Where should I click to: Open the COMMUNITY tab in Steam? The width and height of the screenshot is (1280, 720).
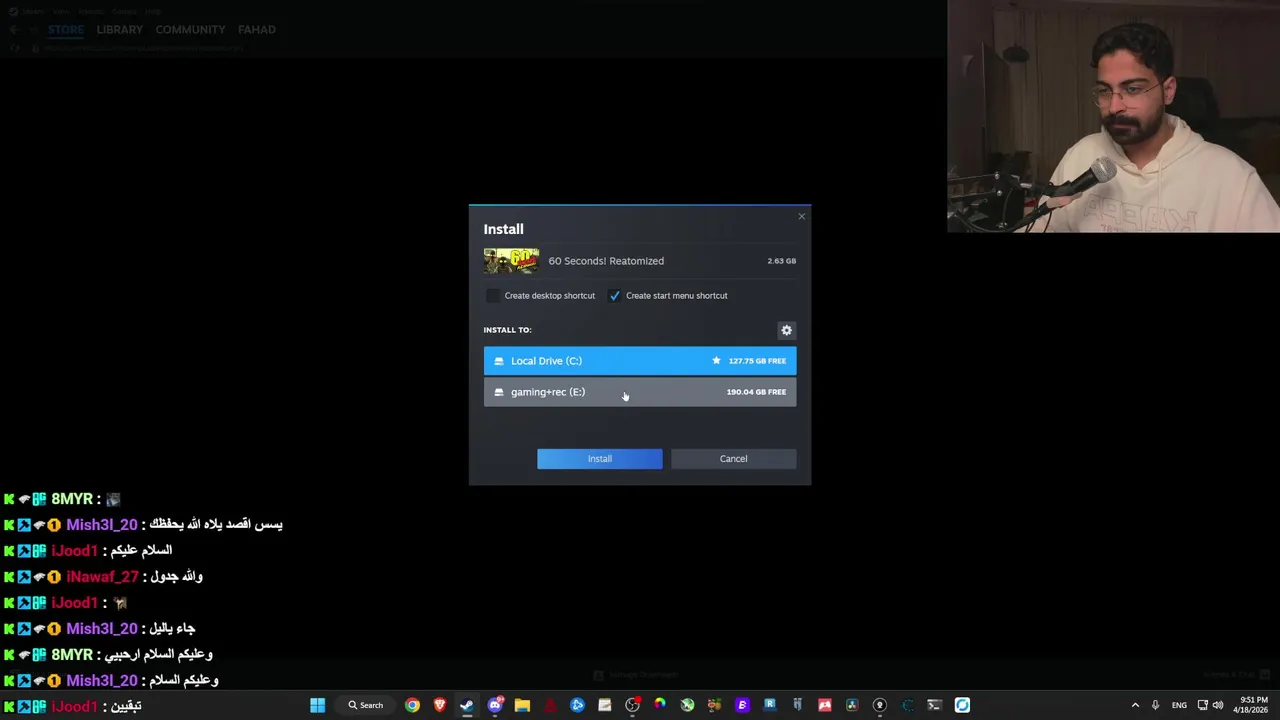coord(190,30)
